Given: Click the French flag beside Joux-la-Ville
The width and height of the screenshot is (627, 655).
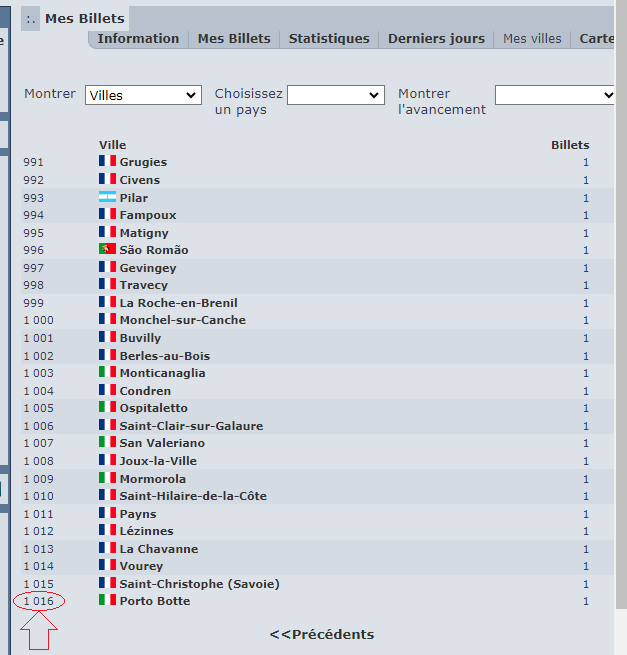Looking at the screenshot, I should (x=107, y=461).
